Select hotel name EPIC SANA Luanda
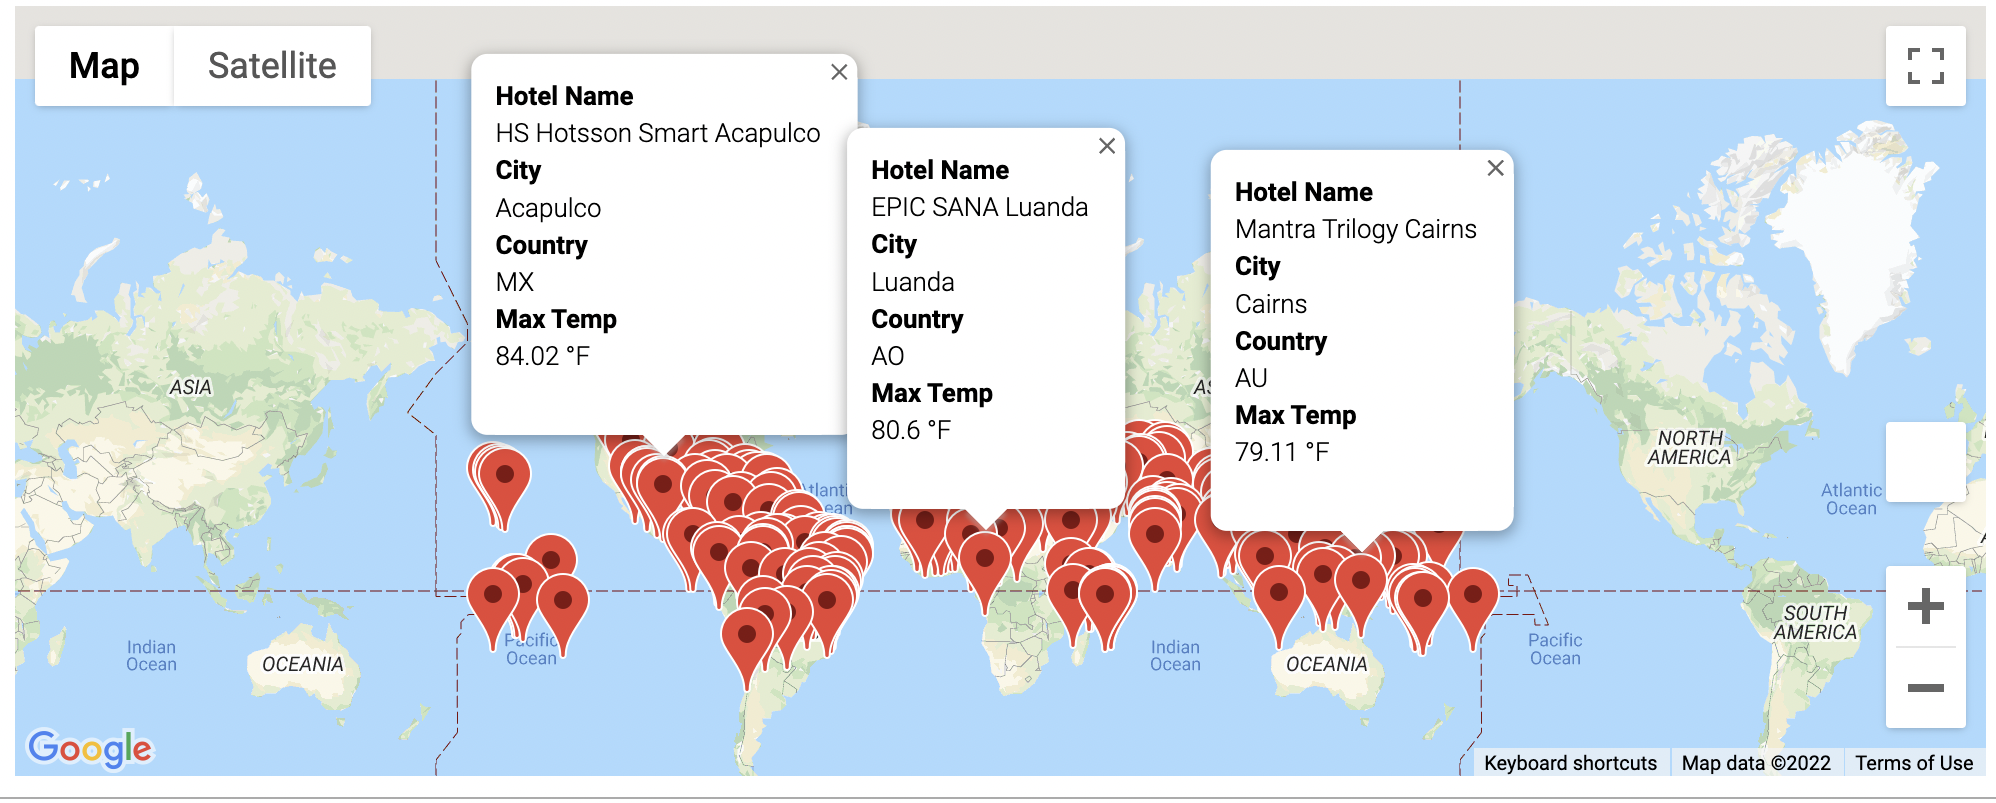The width and height of the screenshot is (1996, 803). tap(980, 207)
